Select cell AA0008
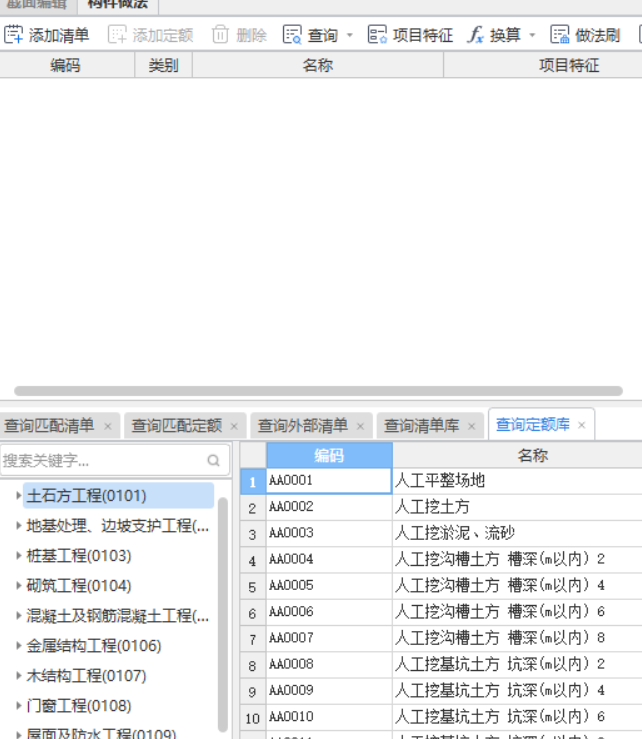Screen dimensions: 642x739 [329, 665]
